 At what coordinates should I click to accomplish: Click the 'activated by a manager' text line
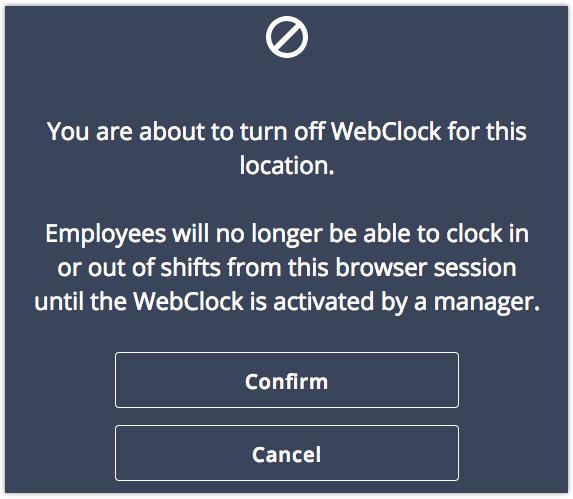(x=287, y=302)
